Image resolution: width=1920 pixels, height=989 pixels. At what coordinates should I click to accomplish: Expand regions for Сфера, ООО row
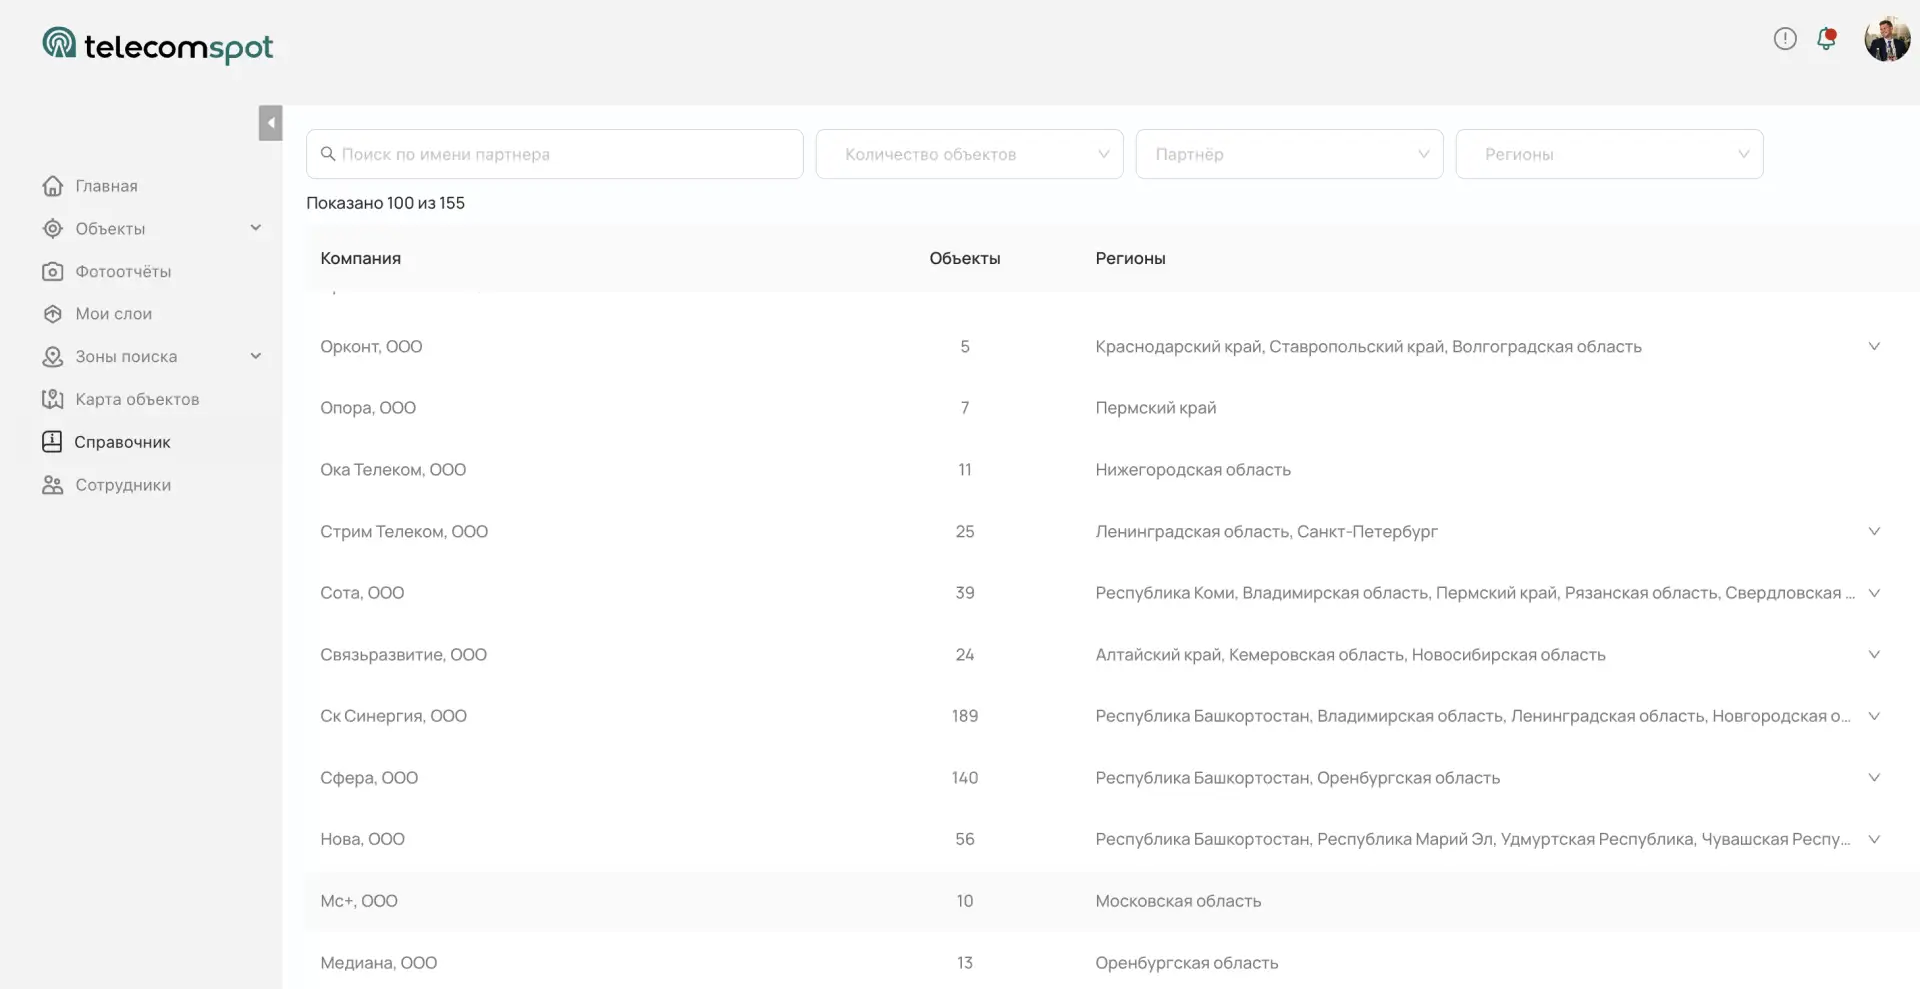[1874, 777]
